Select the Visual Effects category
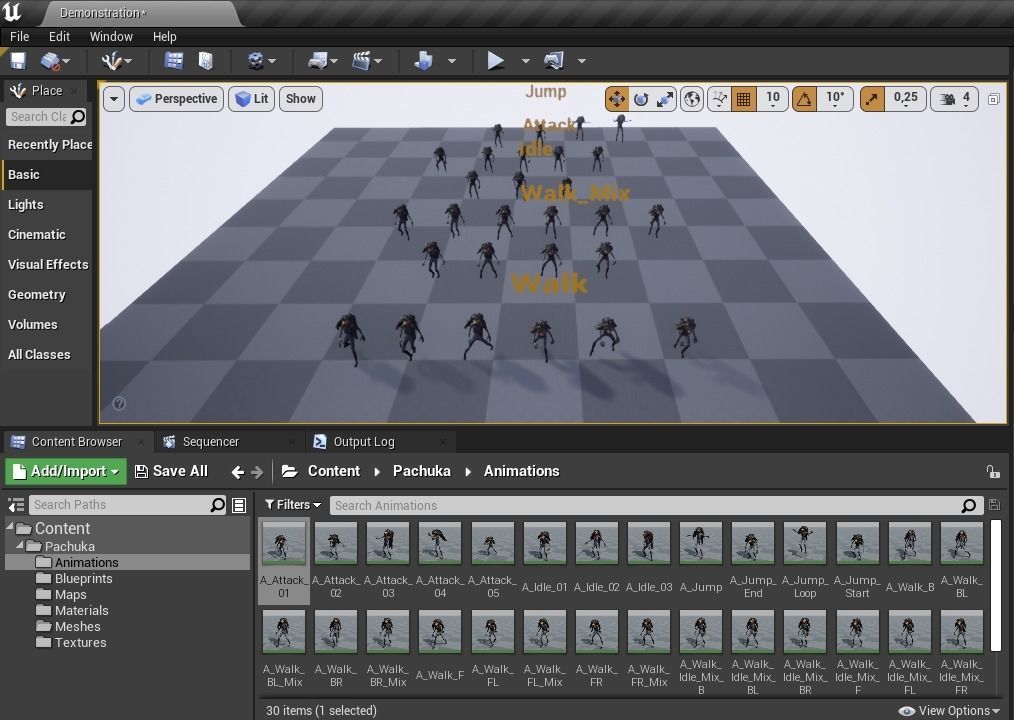 coord(48,265)
